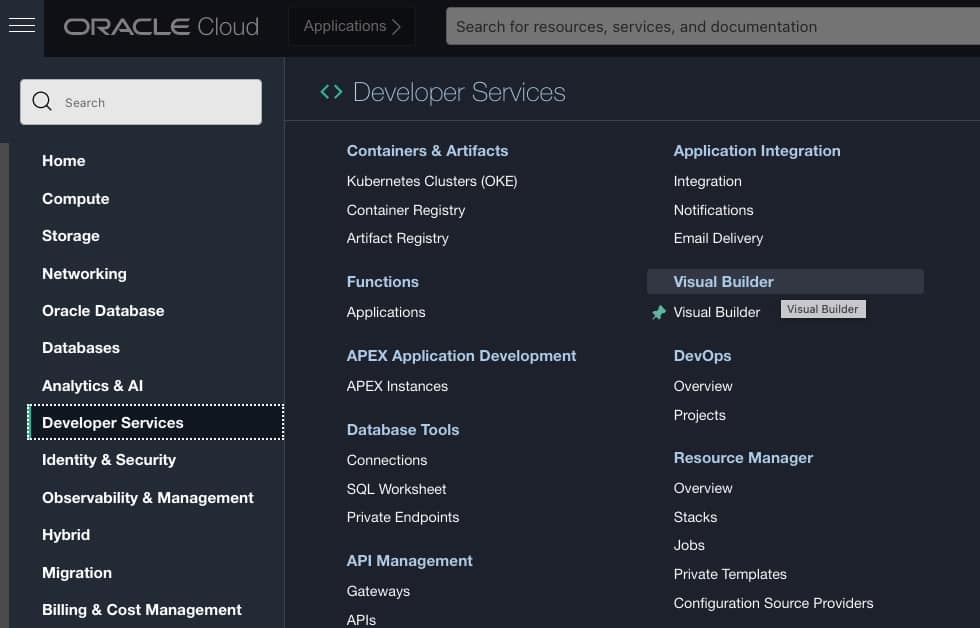Open Kubernetes Clusters (OKE)

[431, 181]
